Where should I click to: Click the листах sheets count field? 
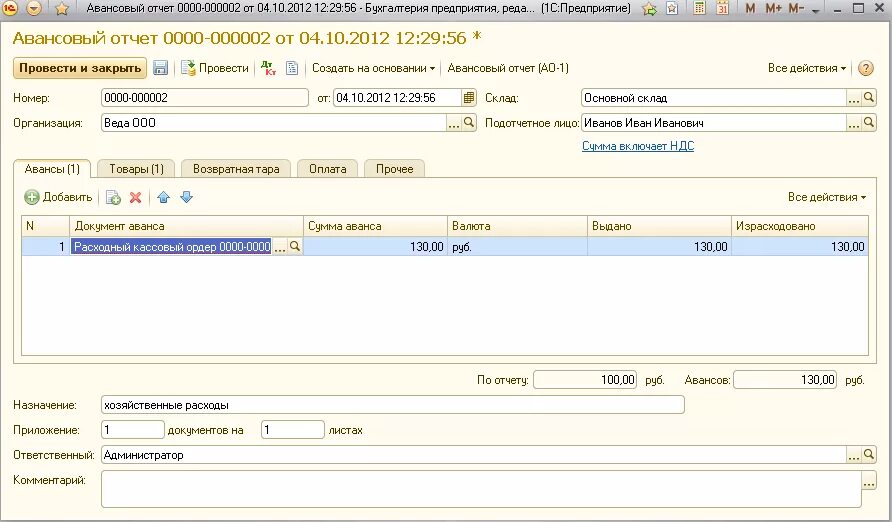292,430
